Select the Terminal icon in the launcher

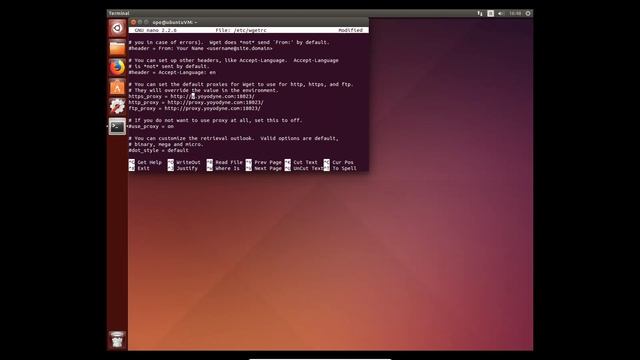point(117,127)
